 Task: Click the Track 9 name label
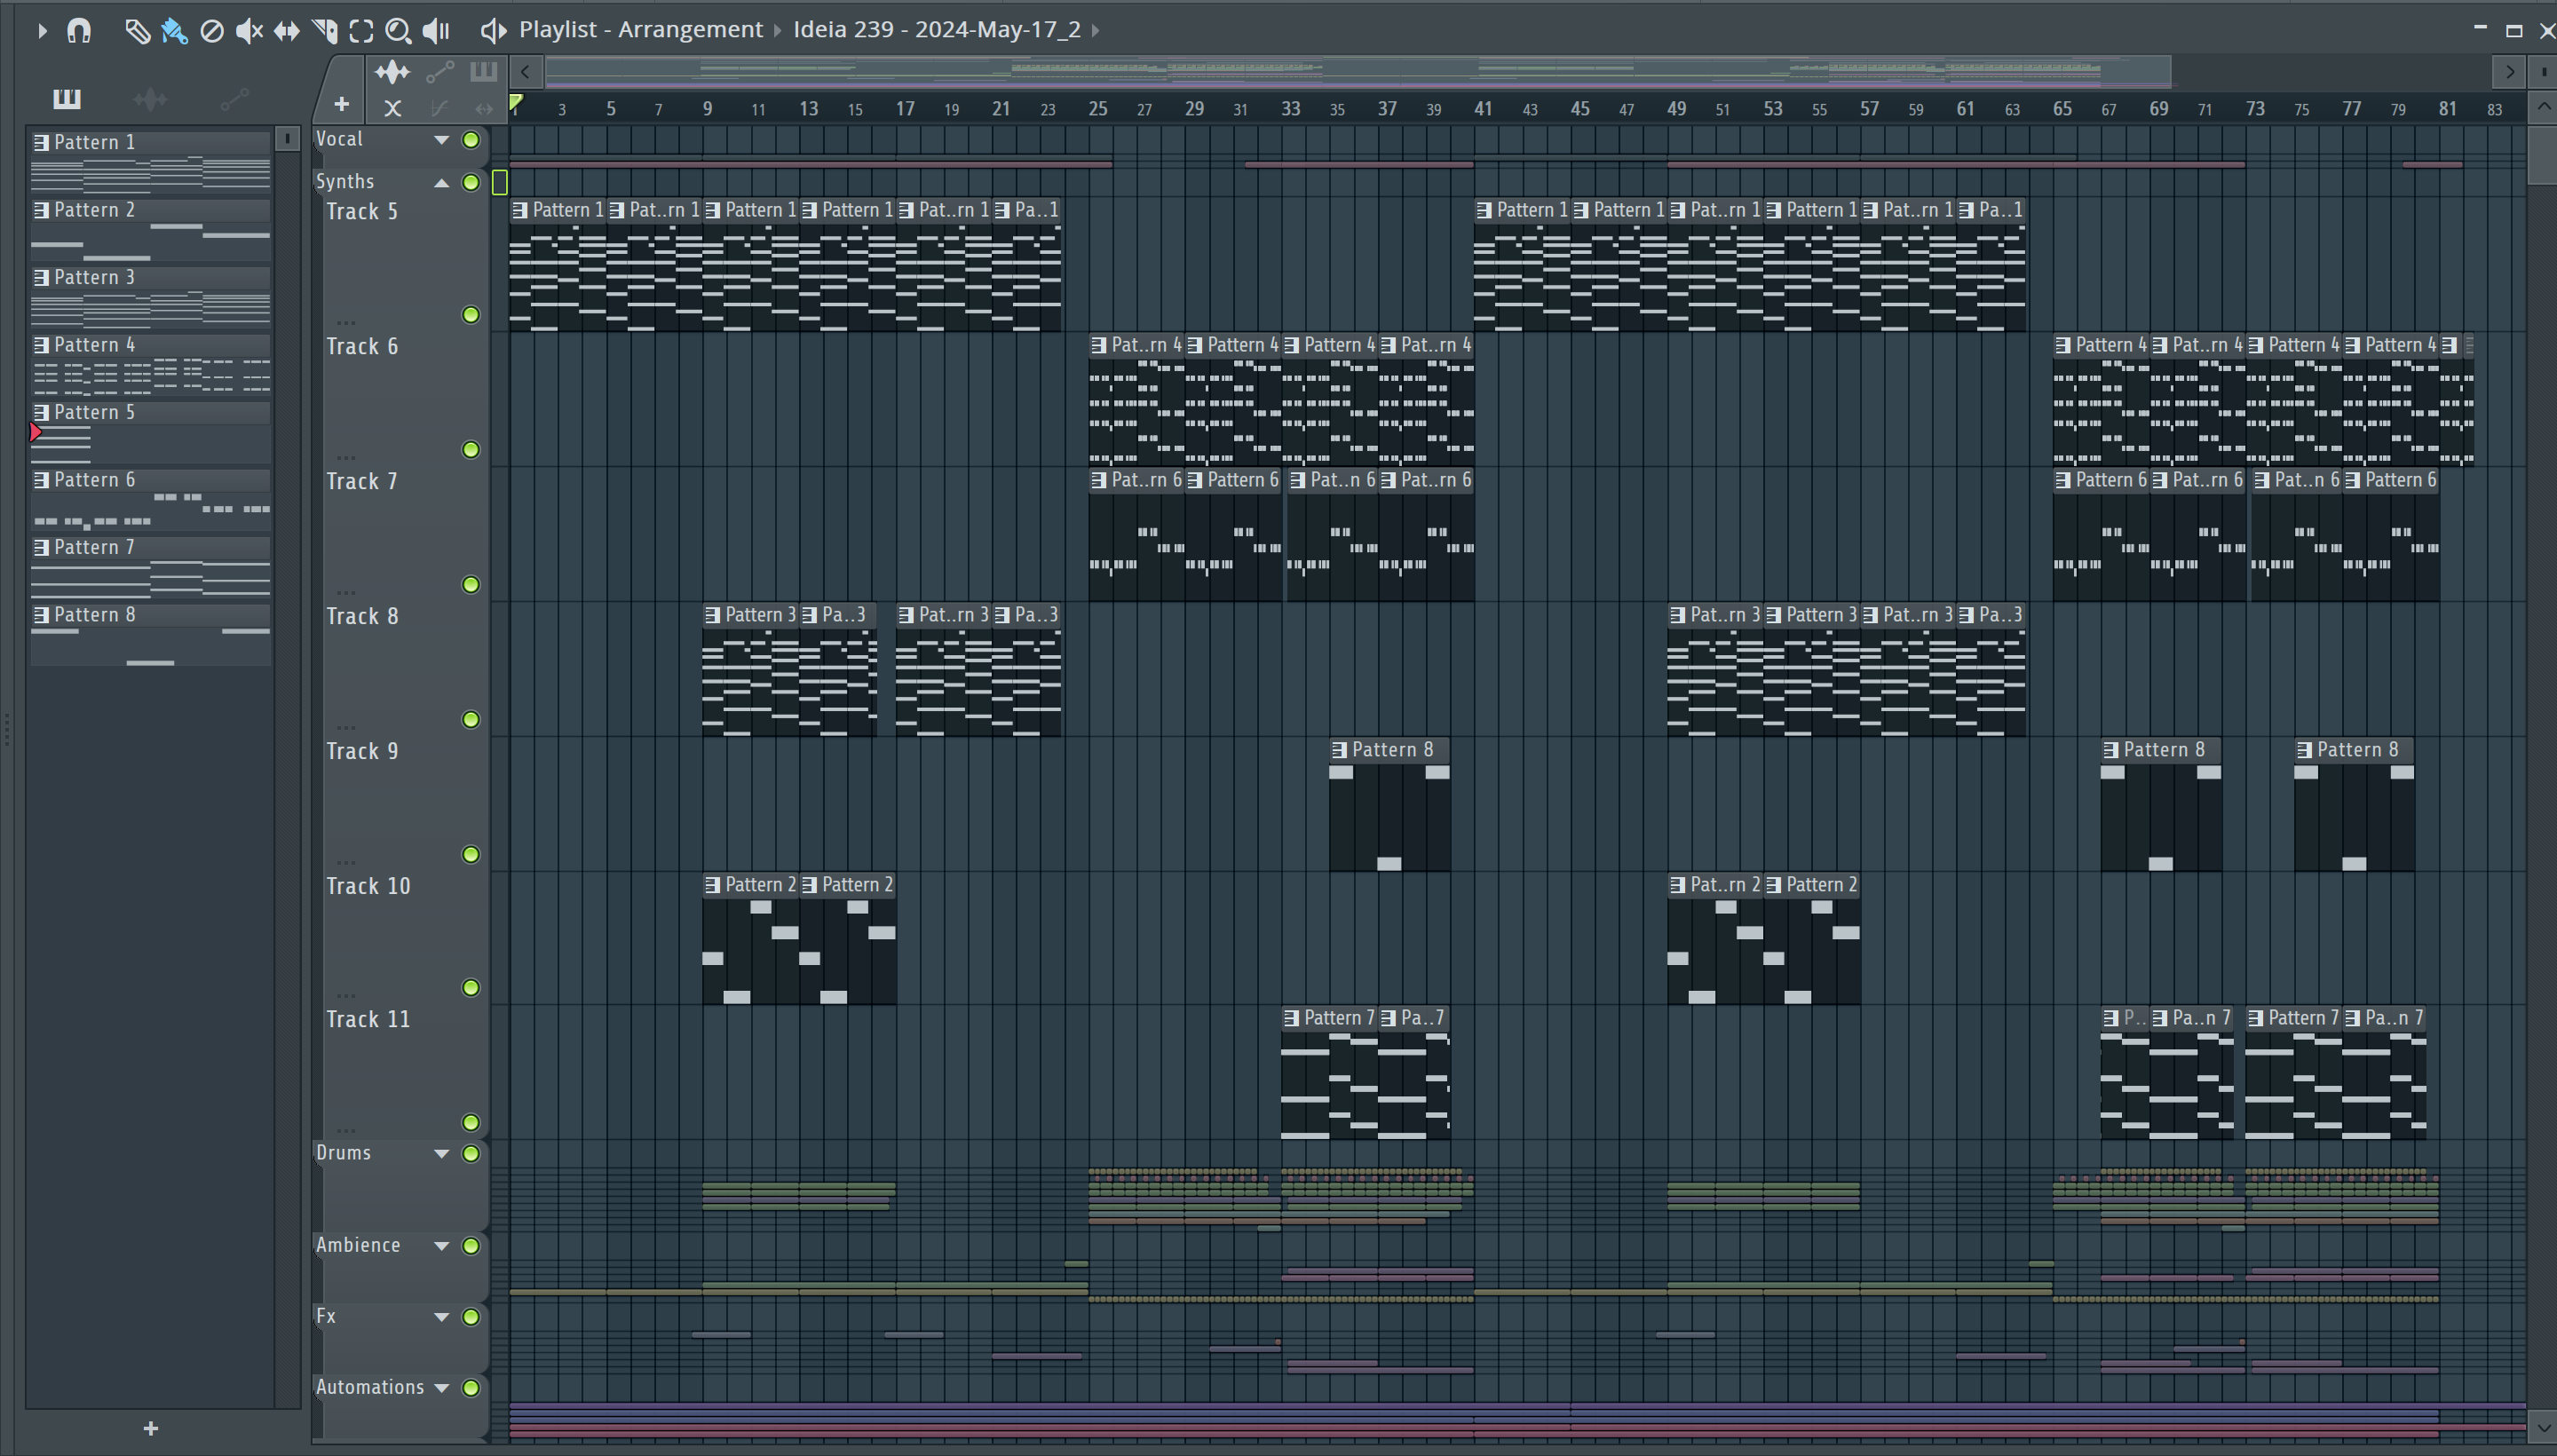tap(362, 751)
